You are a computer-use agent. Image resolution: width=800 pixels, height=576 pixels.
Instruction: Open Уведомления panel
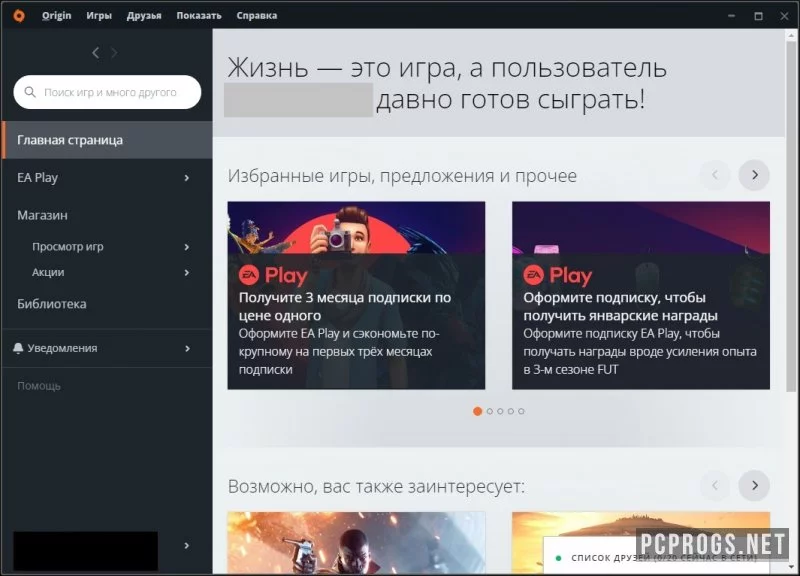[107, 348]
